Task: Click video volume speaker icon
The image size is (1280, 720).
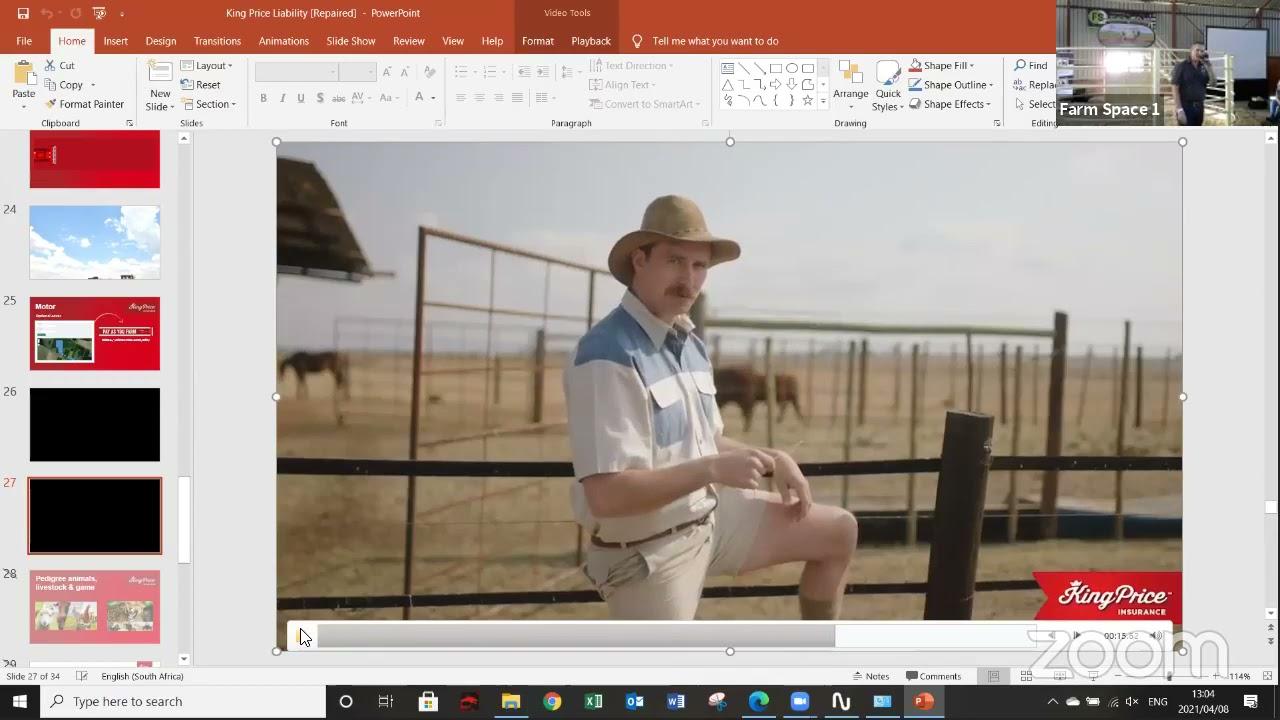Action: 1156,636
